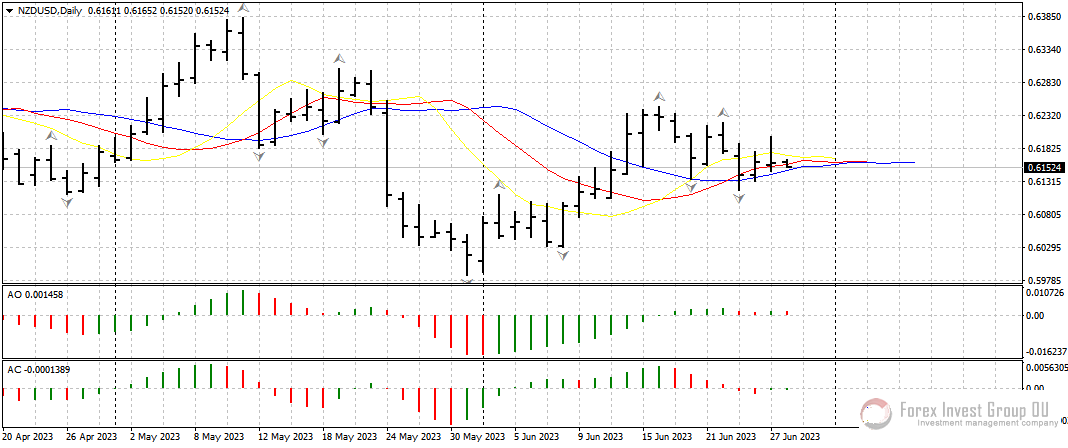The height and width of the screenshot is (448, 1068).
Task: Click the 15 Jun 2023 date label
Action: click(667, 437)
